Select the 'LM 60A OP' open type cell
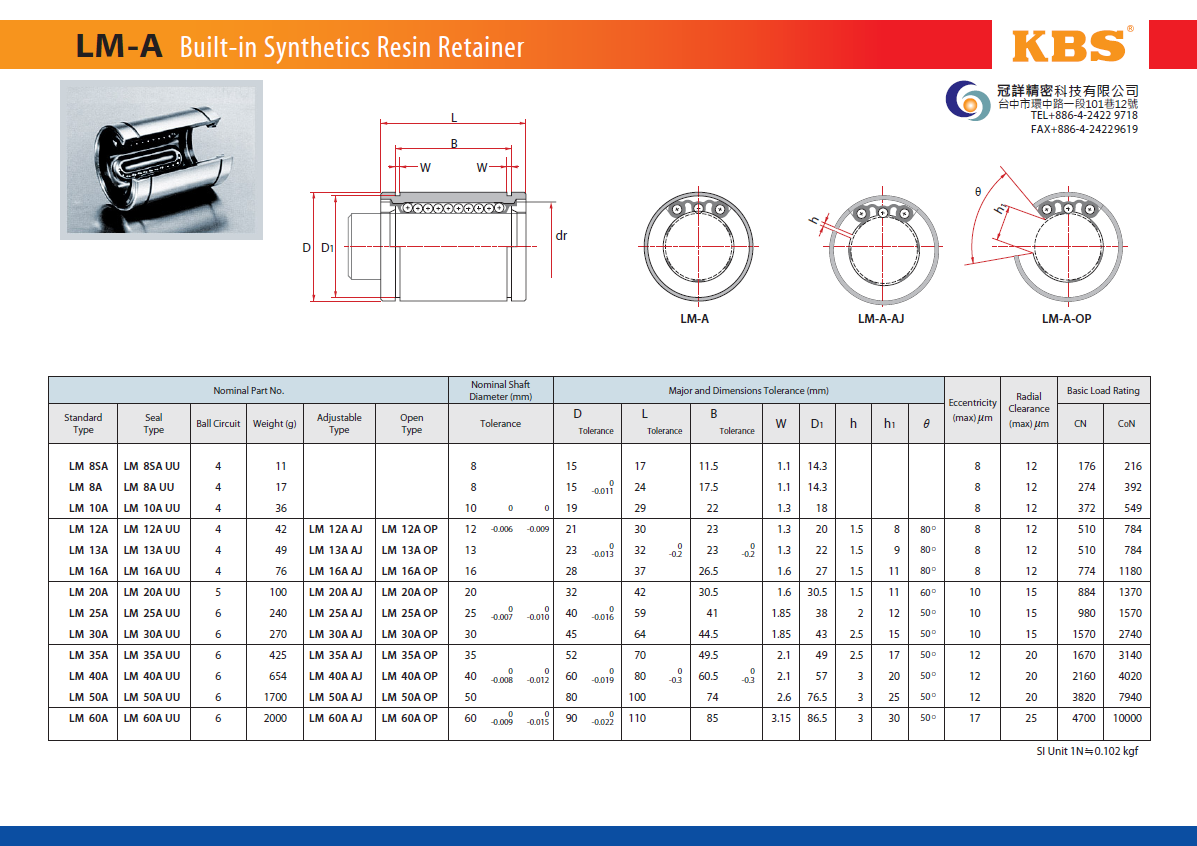This screenshot has width=1197, height=846. click(410, 718)
